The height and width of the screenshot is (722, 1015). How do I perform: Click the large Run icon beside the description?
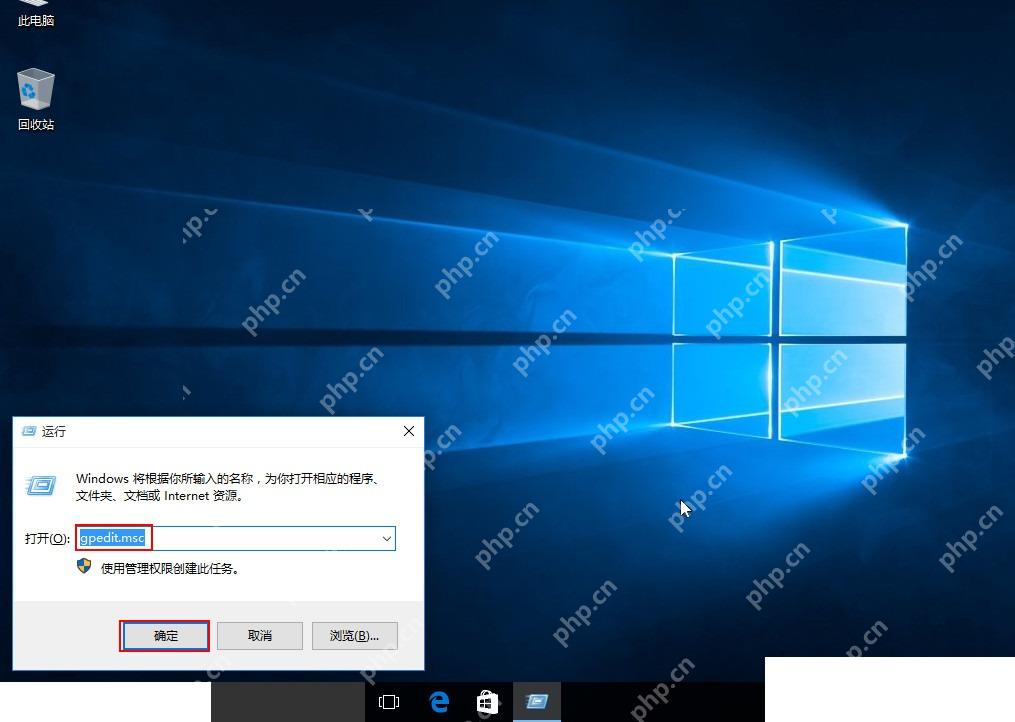point(41,485)
